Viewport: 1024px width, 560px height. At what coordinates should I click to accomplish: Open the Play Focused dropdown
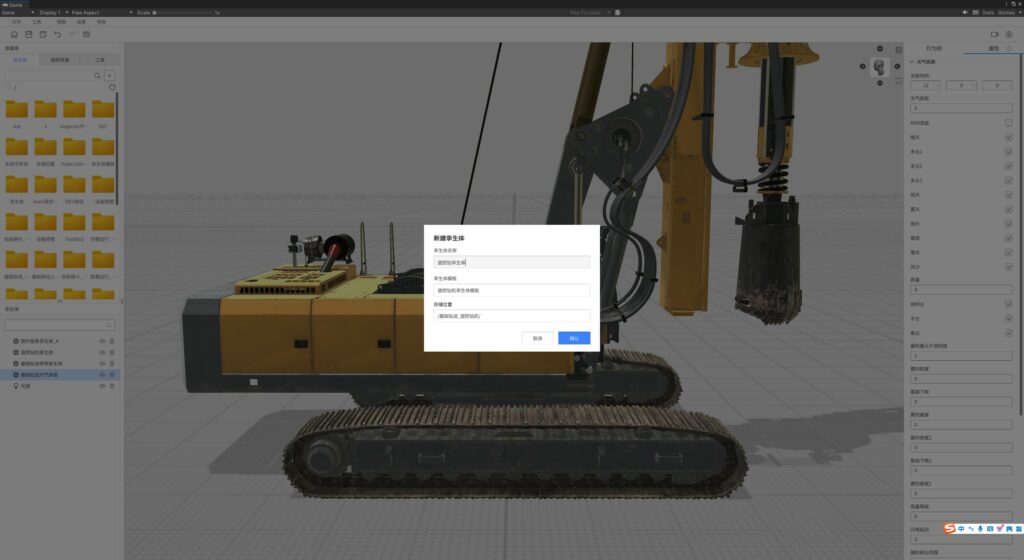(x=590, y=12)
